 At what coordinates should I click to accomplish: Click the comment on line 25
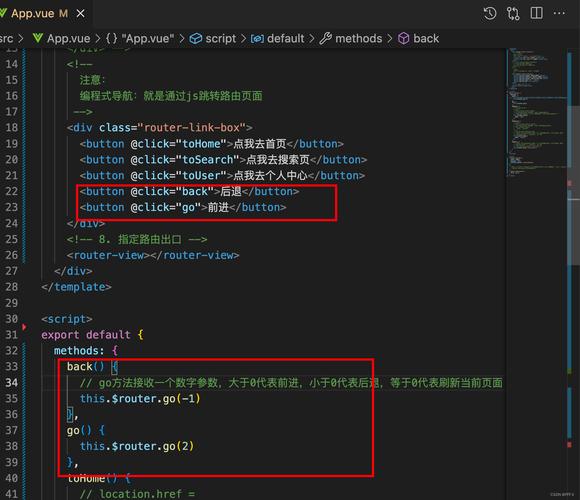click(137, 239)
